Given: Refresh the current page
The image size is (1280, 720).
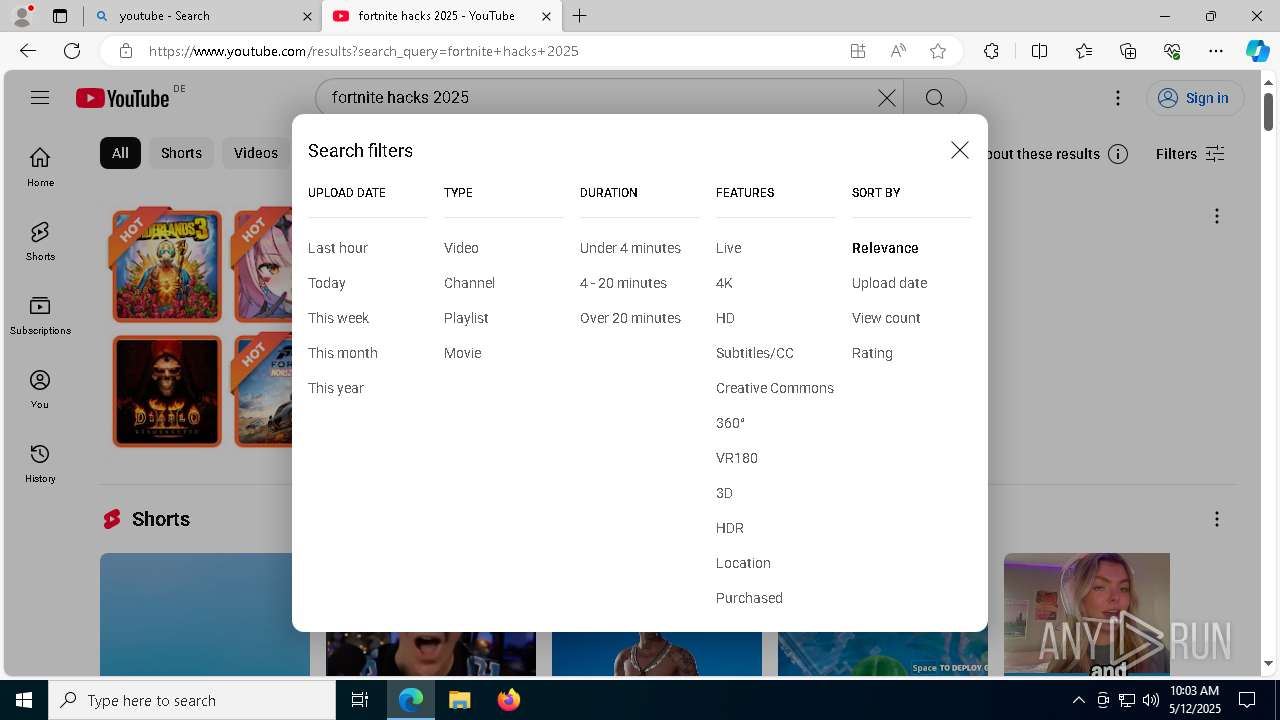Looking at the screenshot, I should [x=72, y=51].
